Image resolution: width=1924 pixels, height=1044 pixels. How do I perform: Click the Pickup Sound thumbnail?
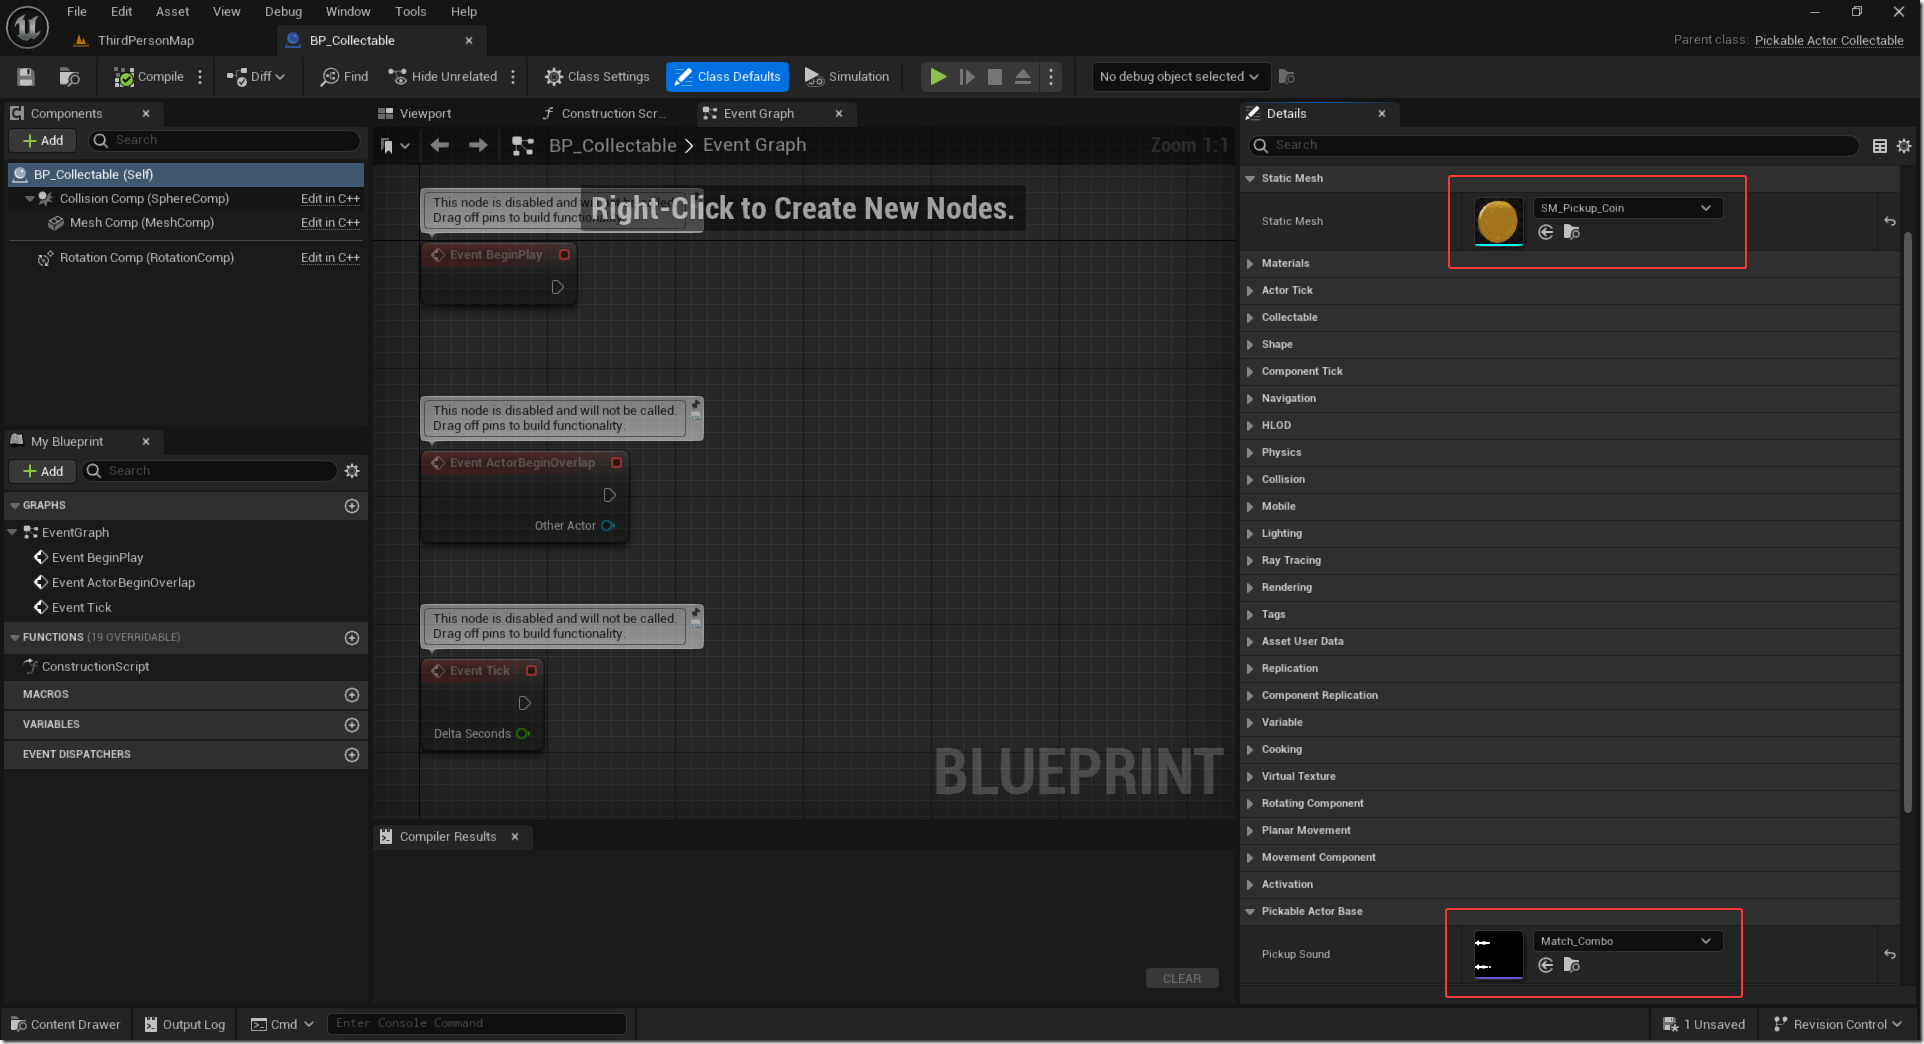(1498, 955)
